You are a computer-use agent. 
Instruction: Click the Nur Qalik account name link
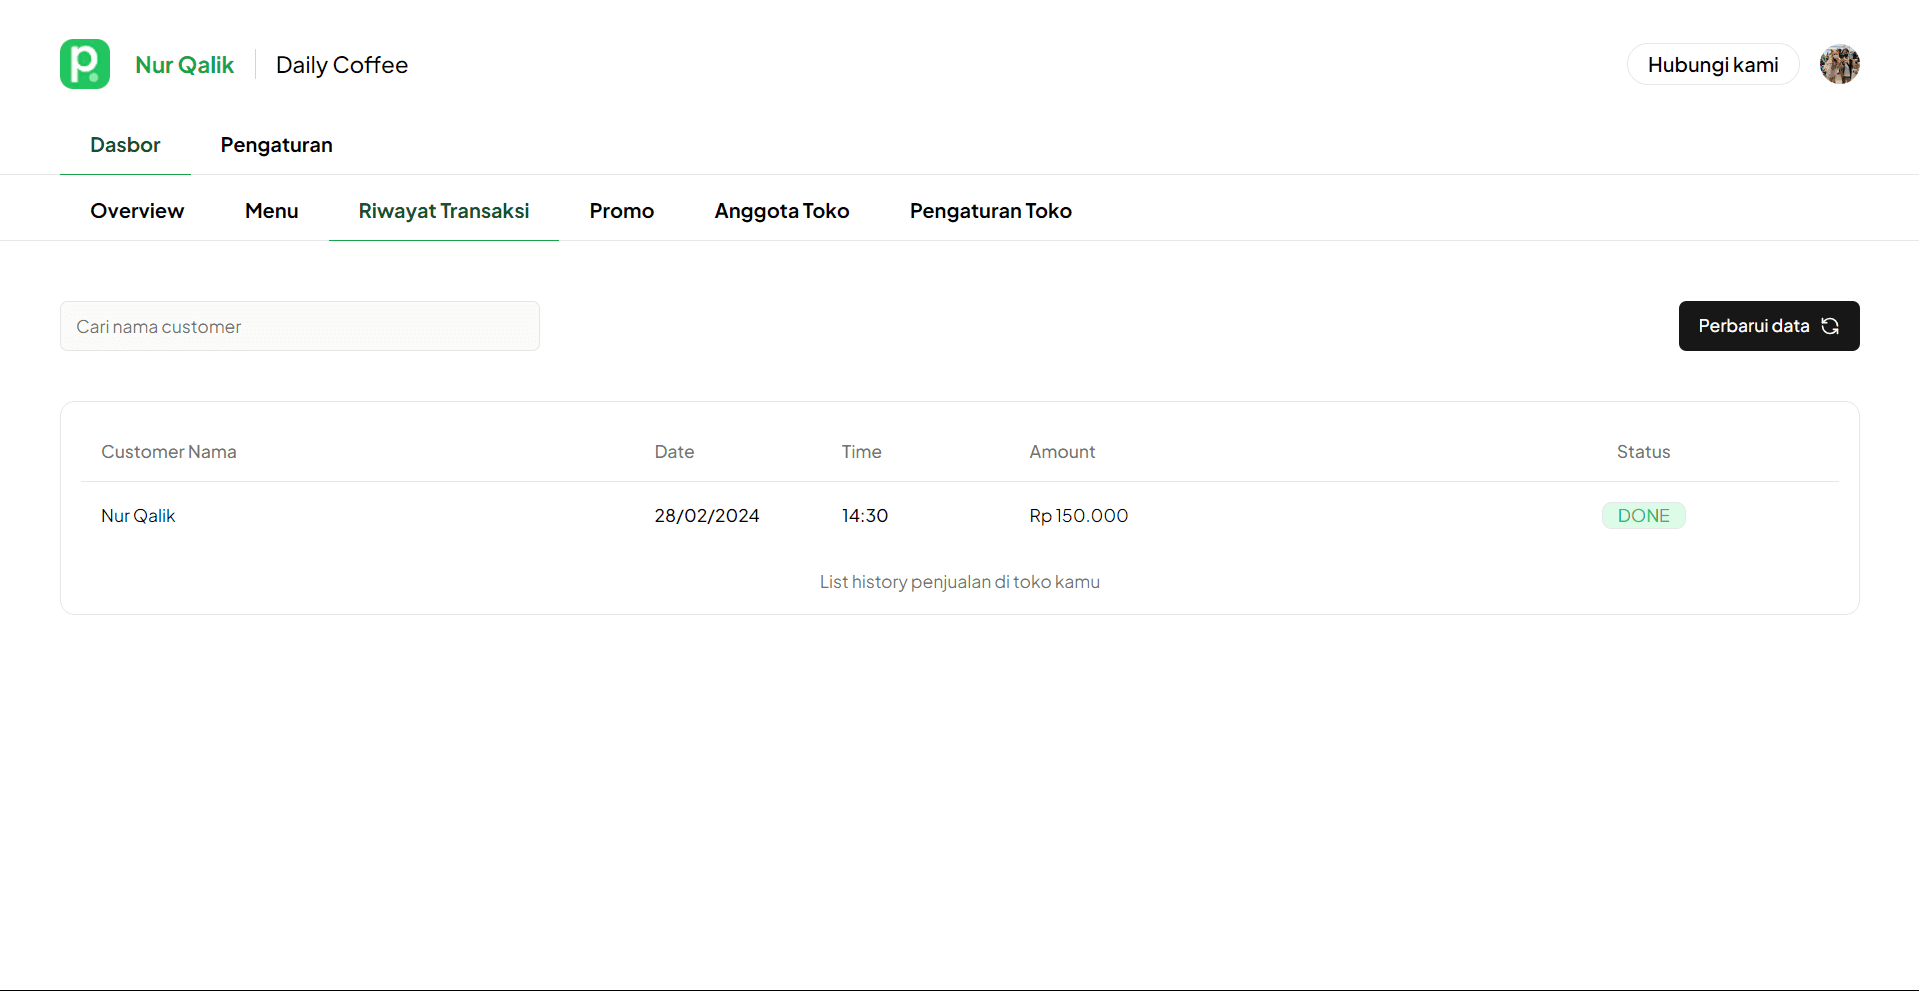184,65
